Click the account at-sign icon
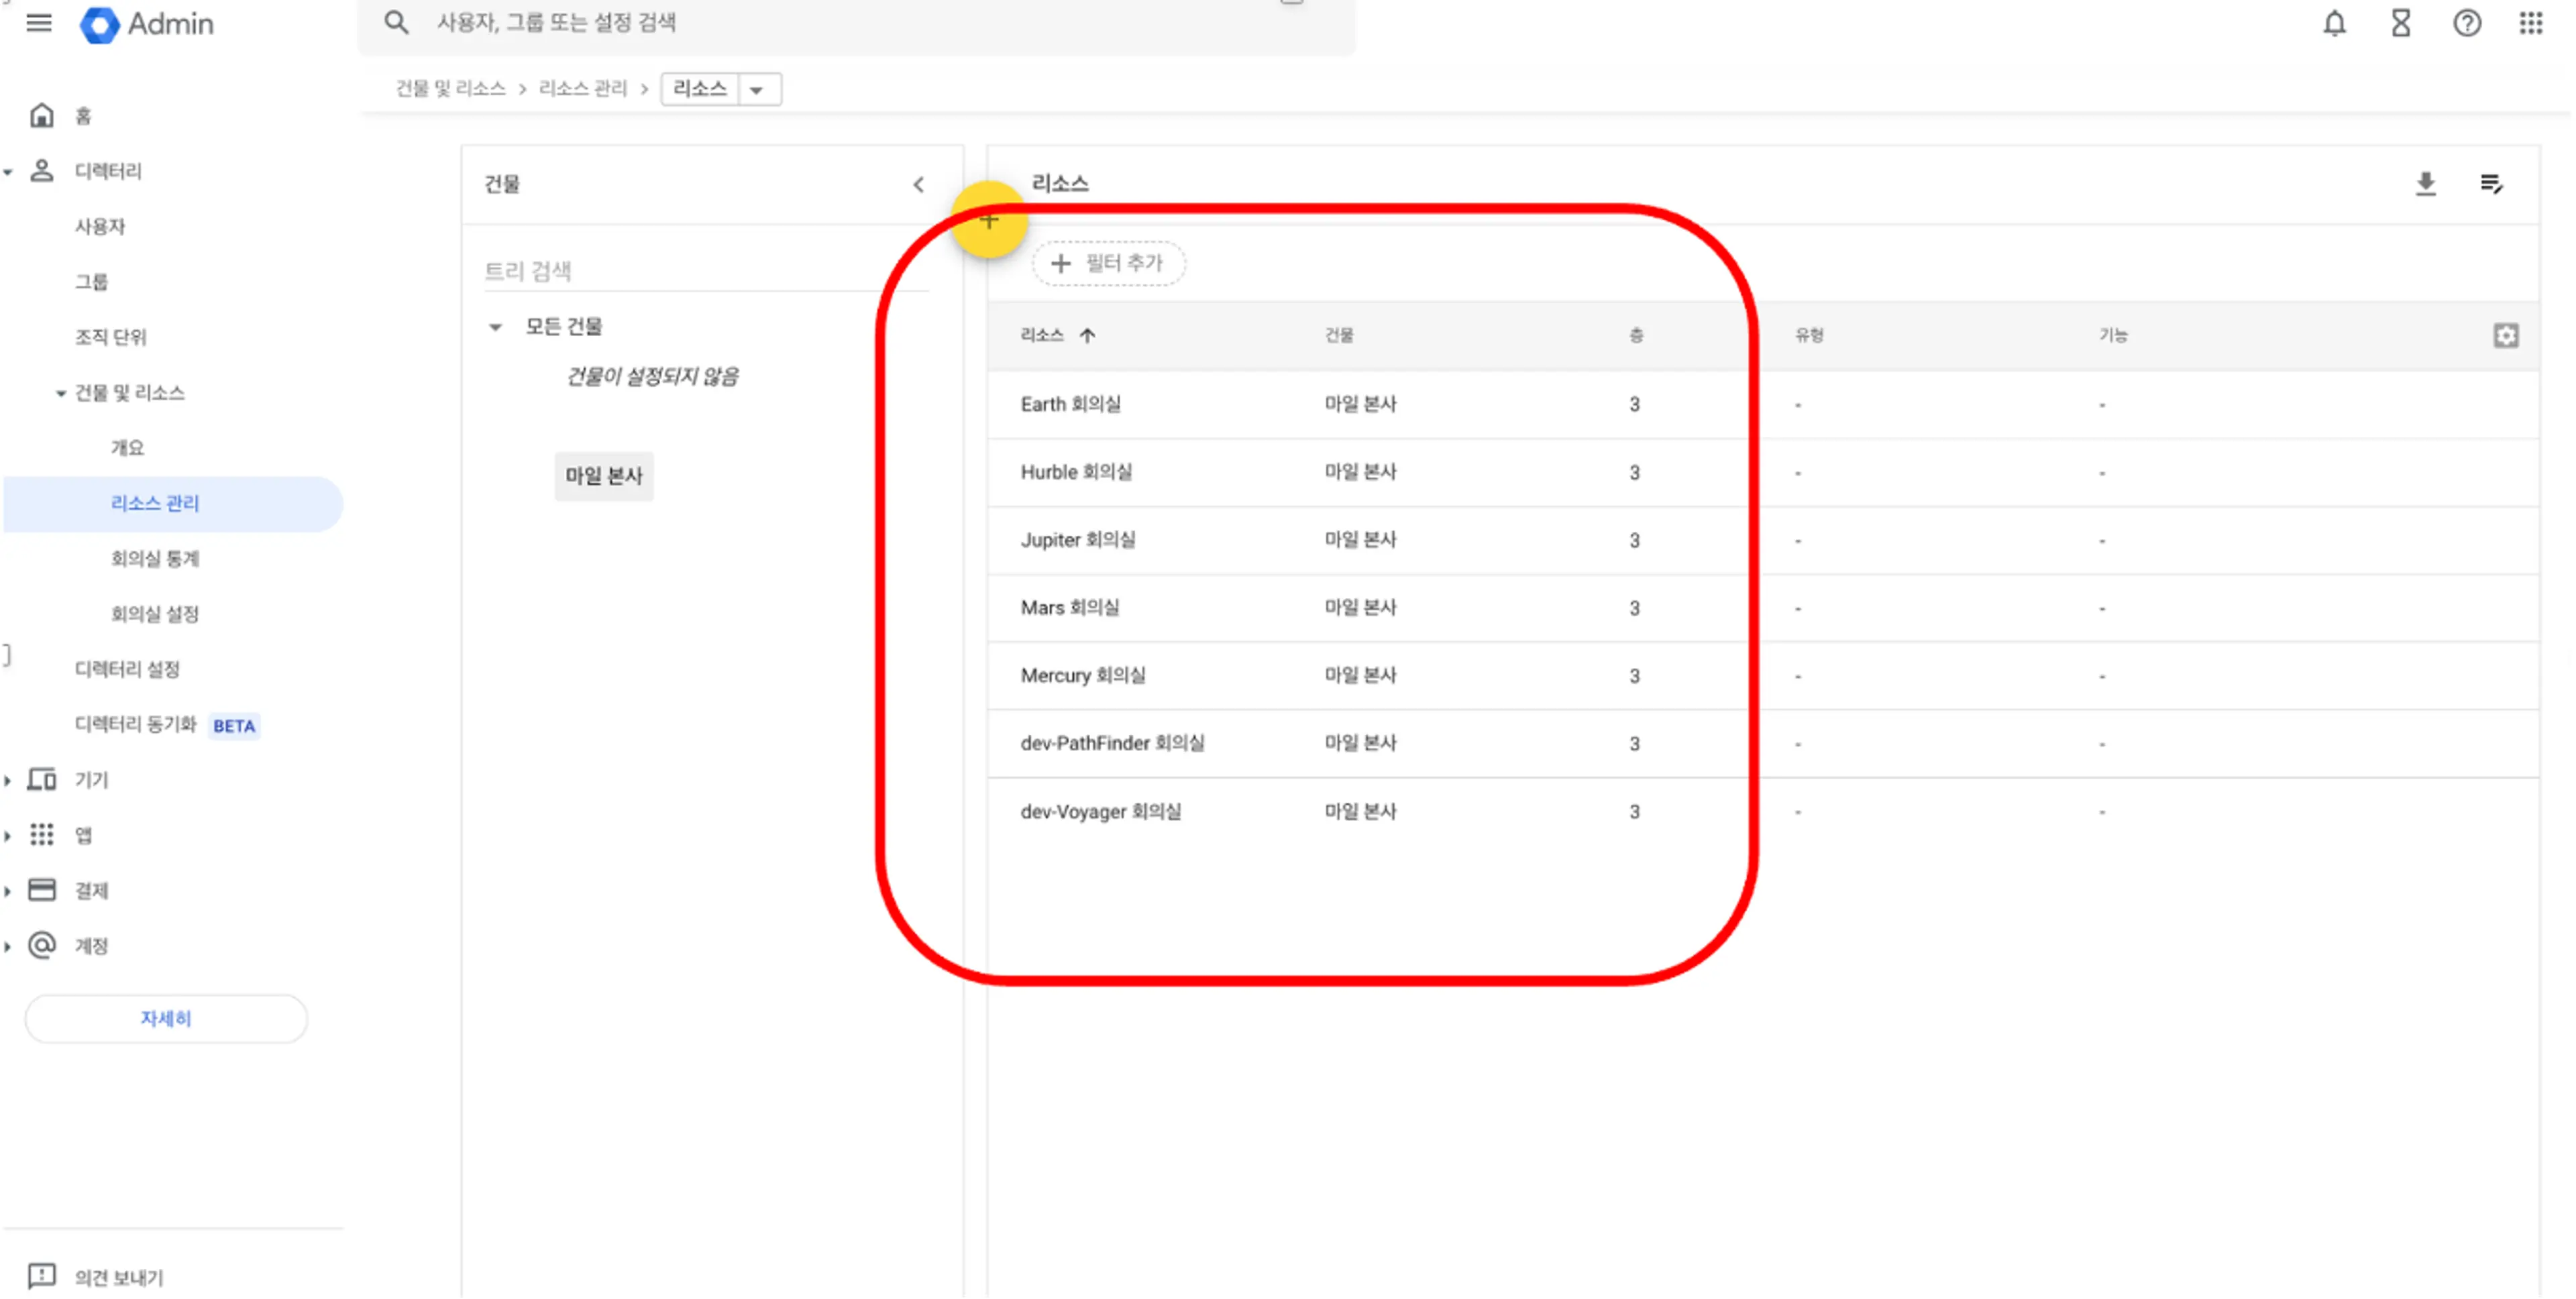Screen dimensions: 2576x1299 click(42, 946)
